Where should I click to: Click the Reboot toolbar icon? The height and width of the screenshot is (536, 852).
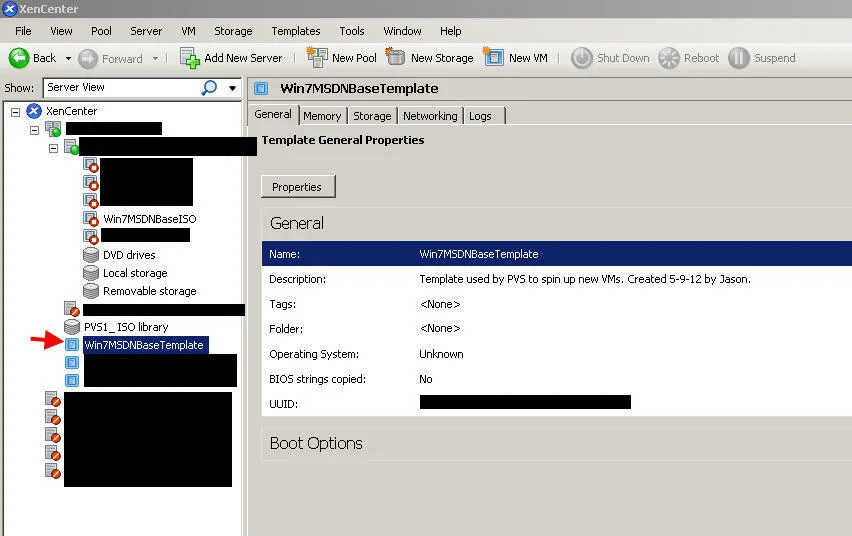tap(669, 58)
